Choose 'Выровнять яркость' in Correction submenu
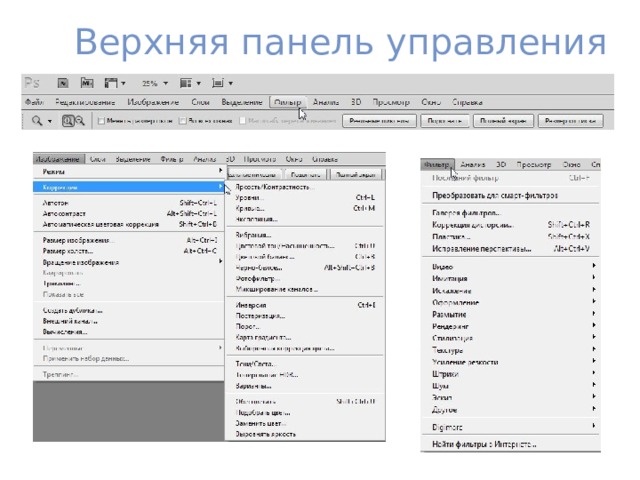This screenshot has height=480, width=640. (x=265, y=434)
